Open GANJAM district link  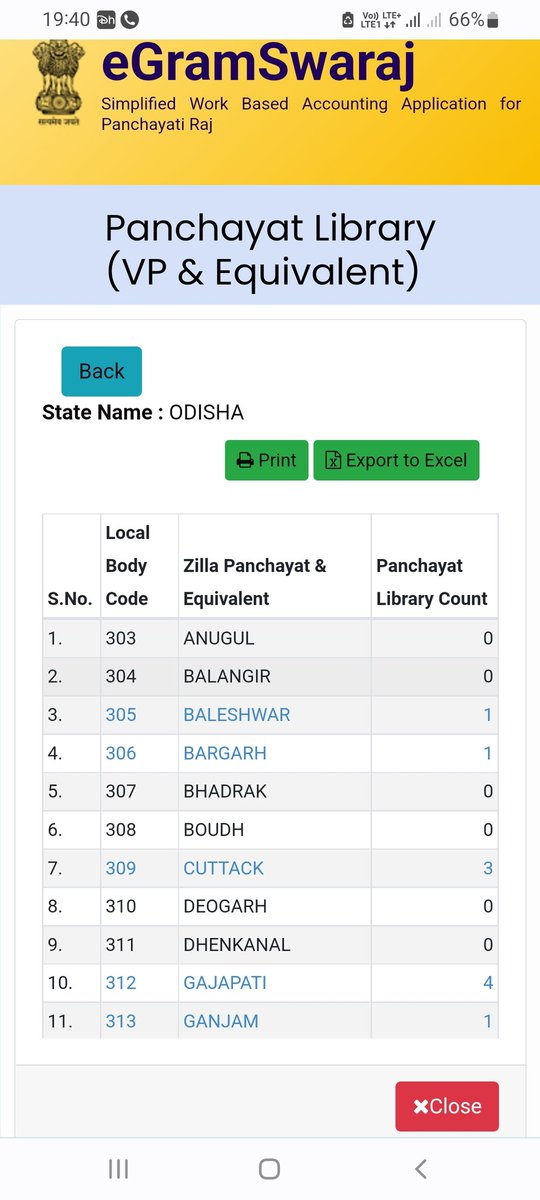tap(221, 1021)
